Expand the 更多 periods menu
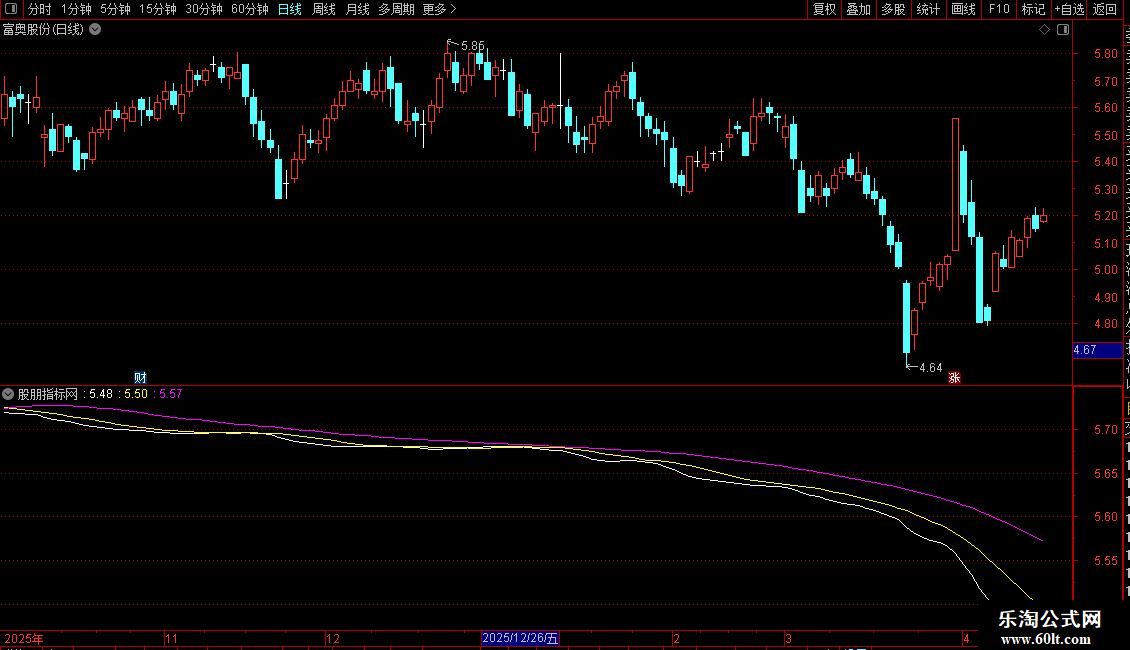 (440, 9)
